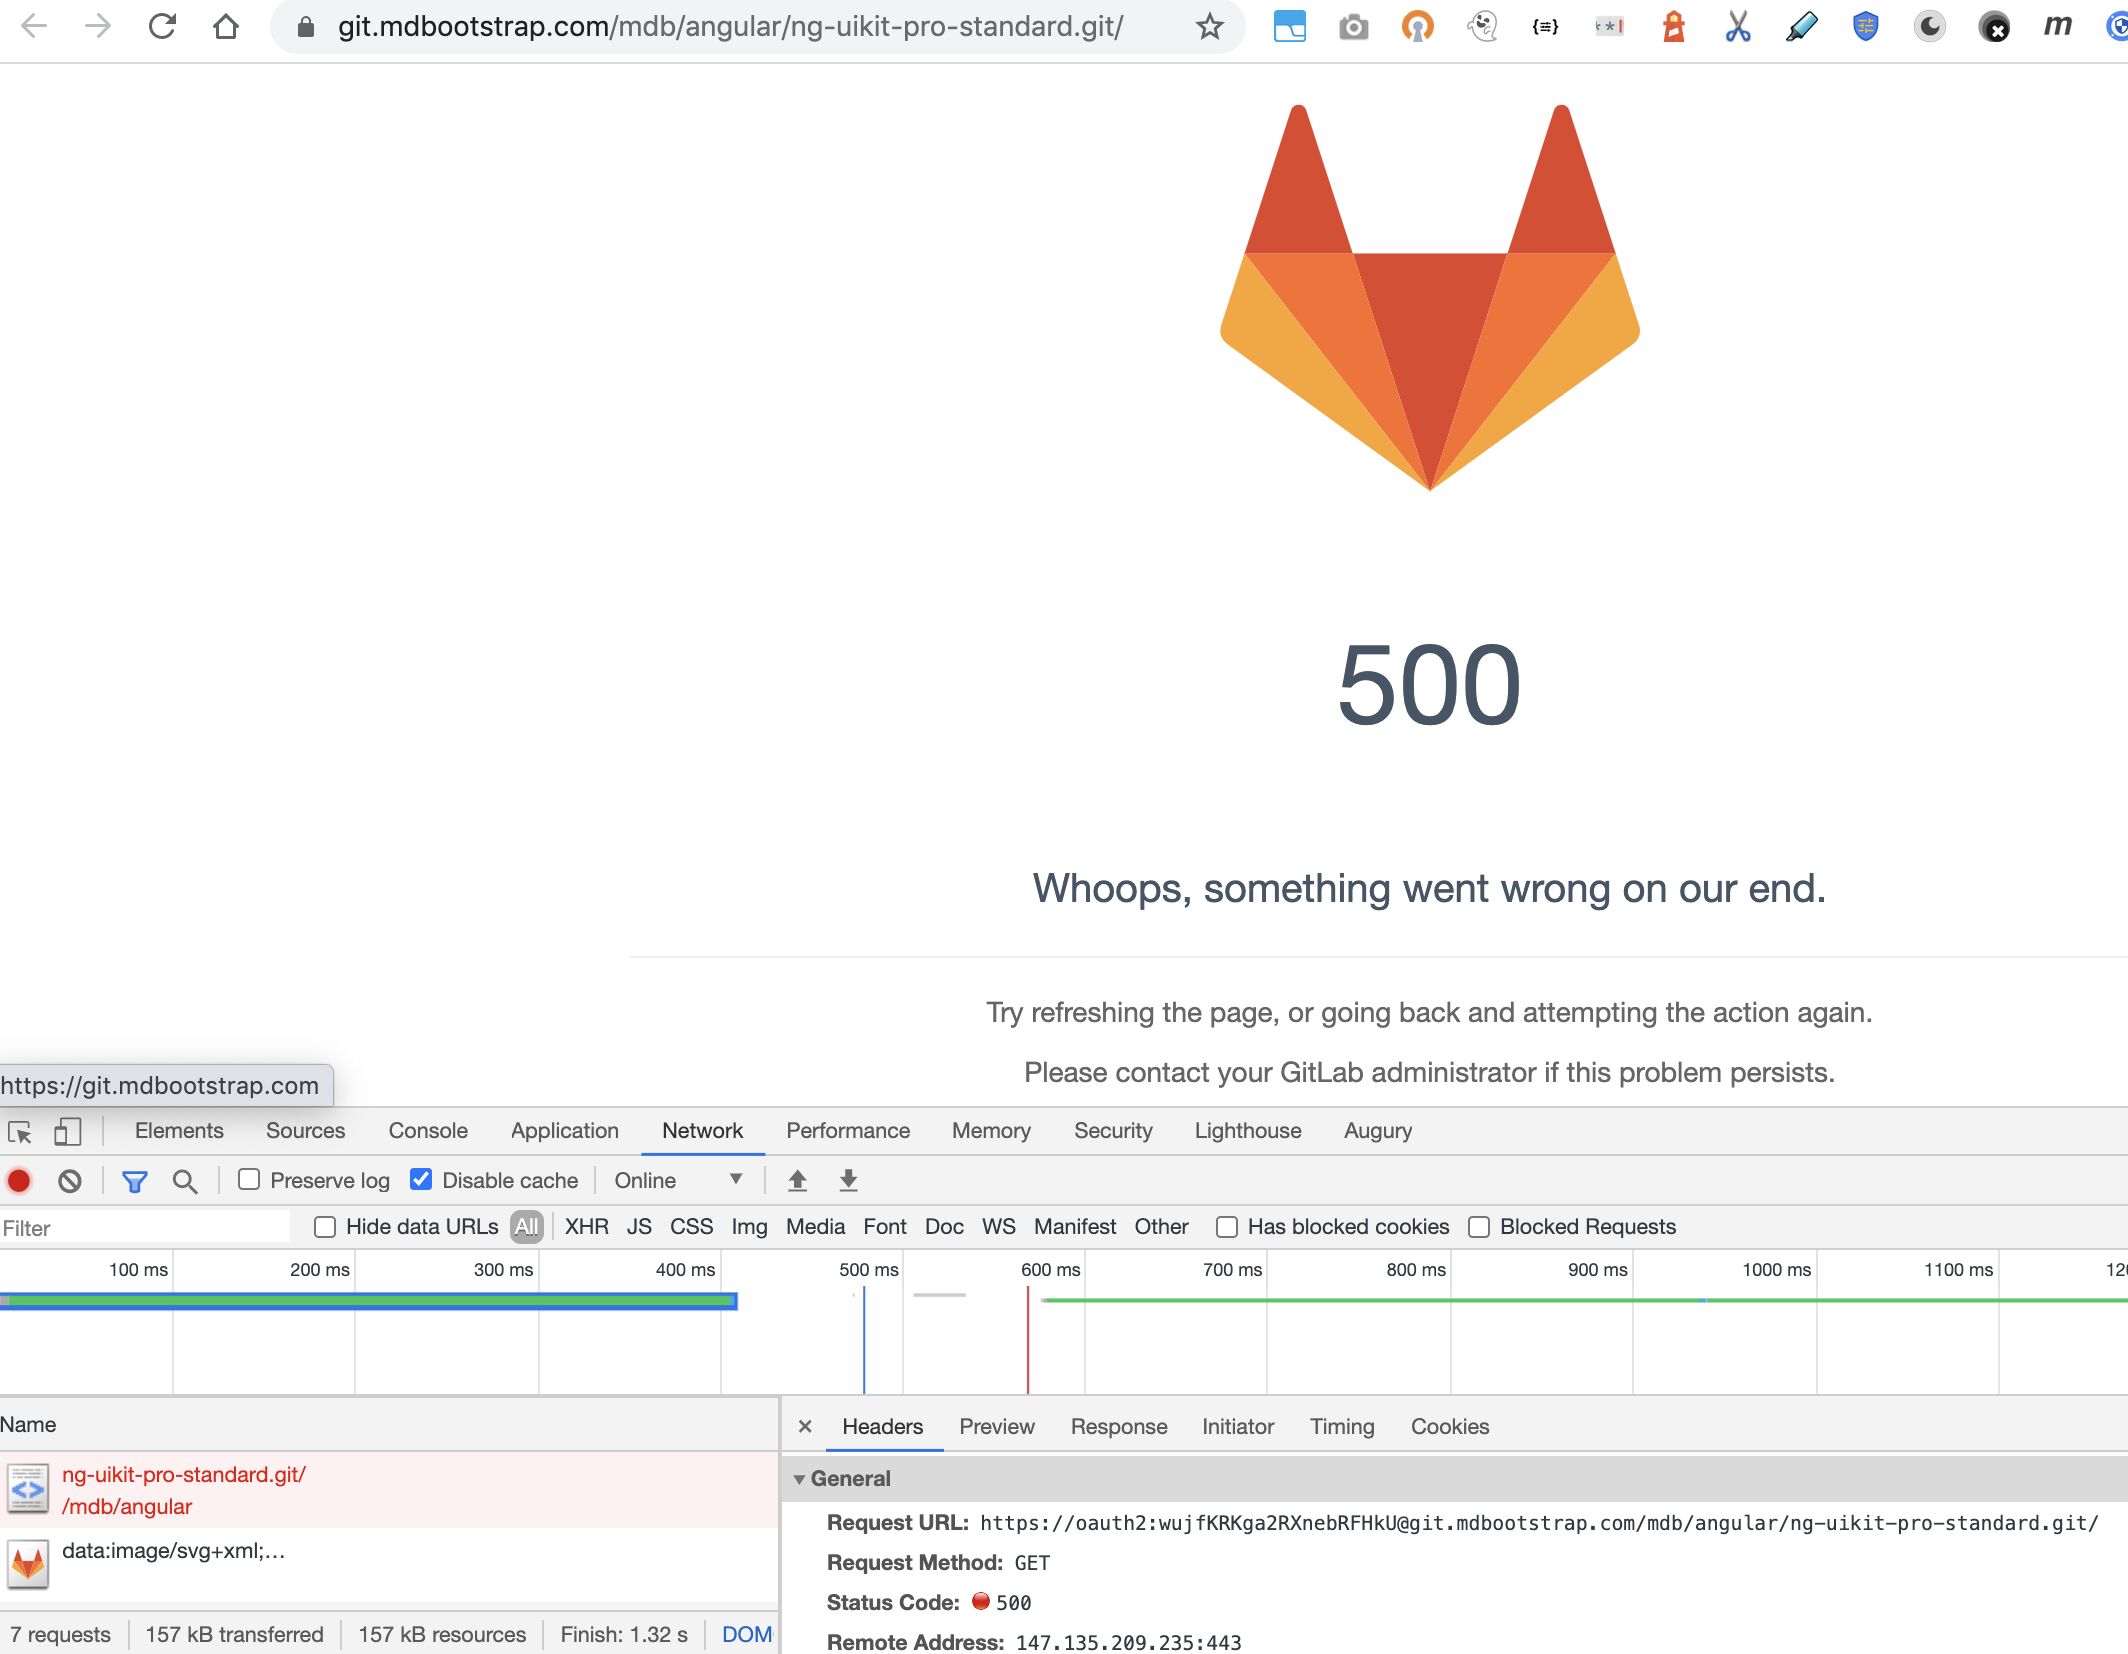Stop network recording with red dot
The height and width of the screenshot is (1654, 2128).
coord(19,1181)
